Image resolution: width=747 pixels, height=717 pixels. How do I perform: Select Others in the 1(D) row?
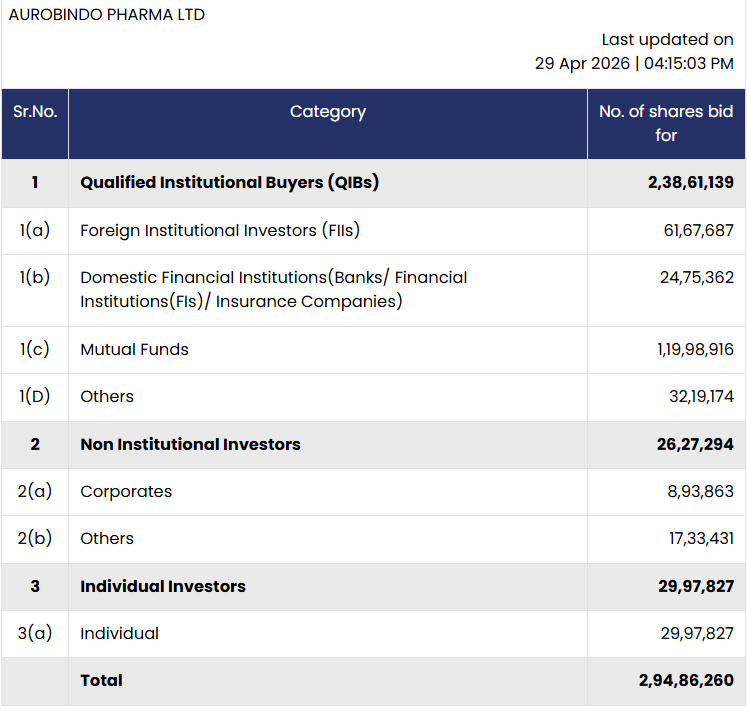tap(107, 396)
